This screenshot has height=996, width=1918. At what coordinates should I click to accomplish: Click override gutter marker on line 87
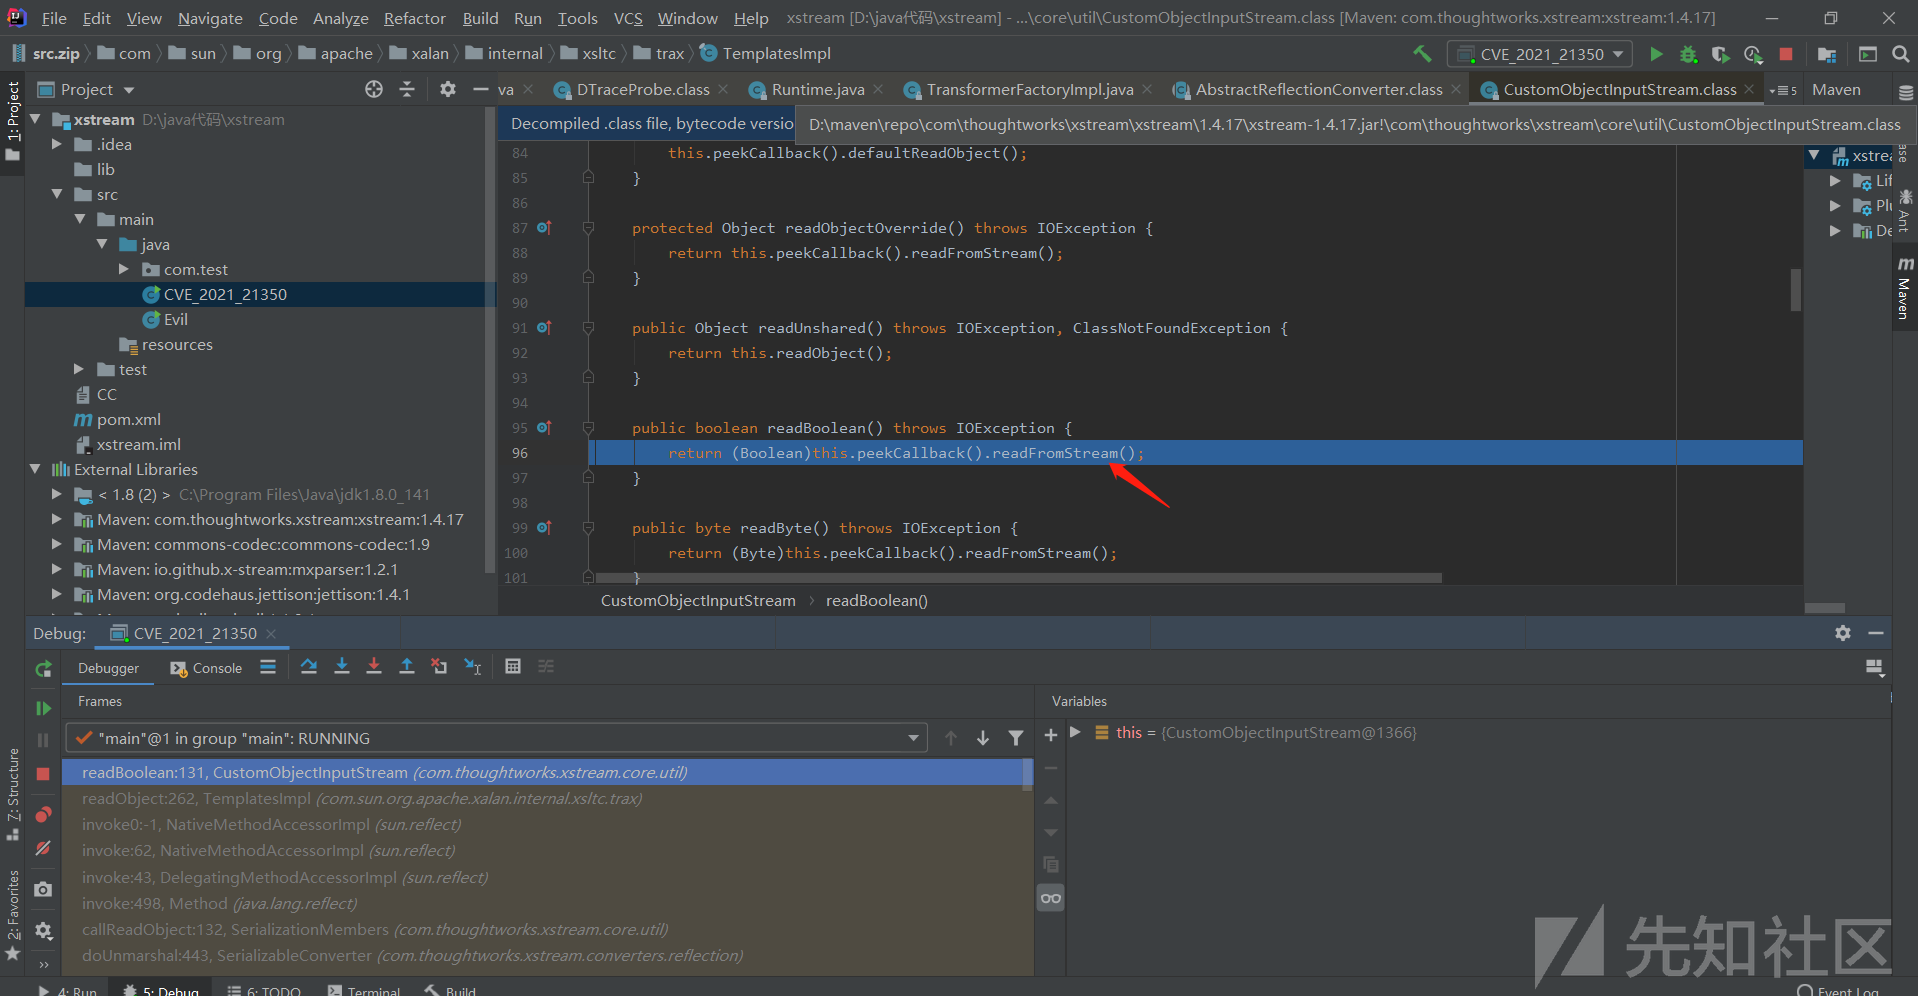tap(544, 228)
